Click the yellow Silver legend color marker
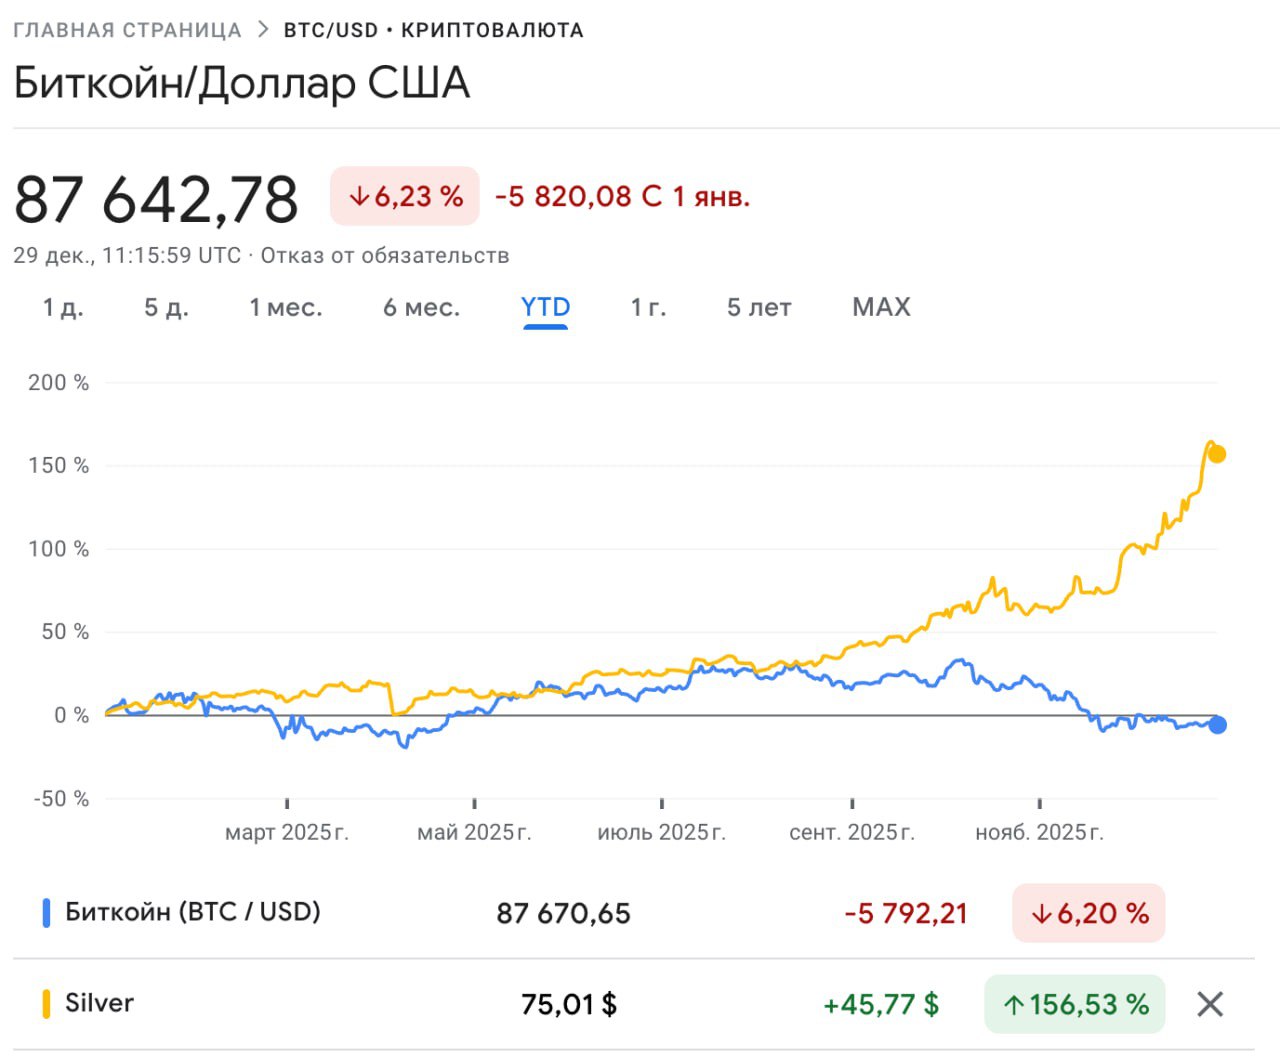The image size is (1280, 1057). (x=46, y=1004)
